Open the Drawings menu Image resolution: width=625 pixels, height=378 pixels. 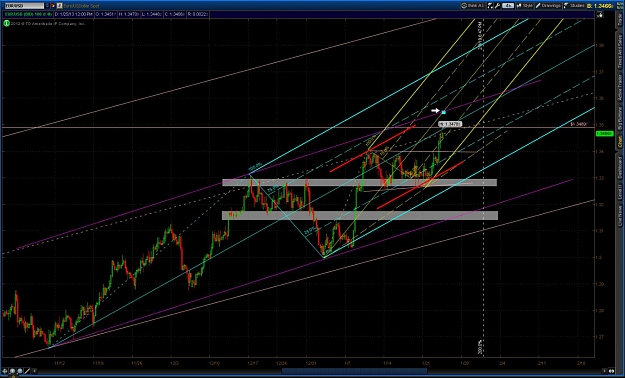(x=548, y=6)
